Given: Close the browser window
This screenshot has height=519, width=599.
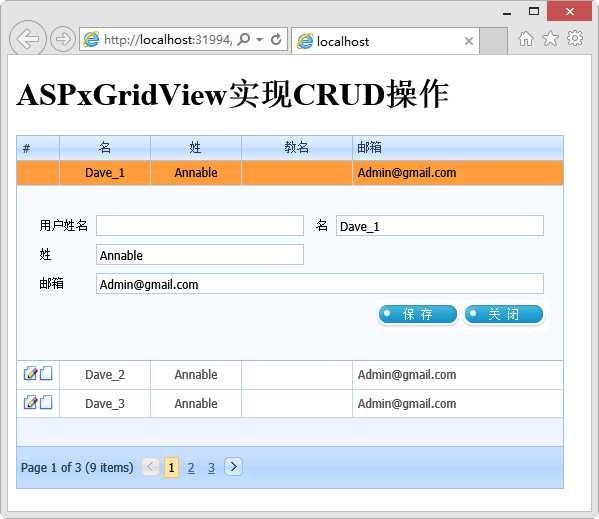Looking at the screenshot, I should coord(570,11).
